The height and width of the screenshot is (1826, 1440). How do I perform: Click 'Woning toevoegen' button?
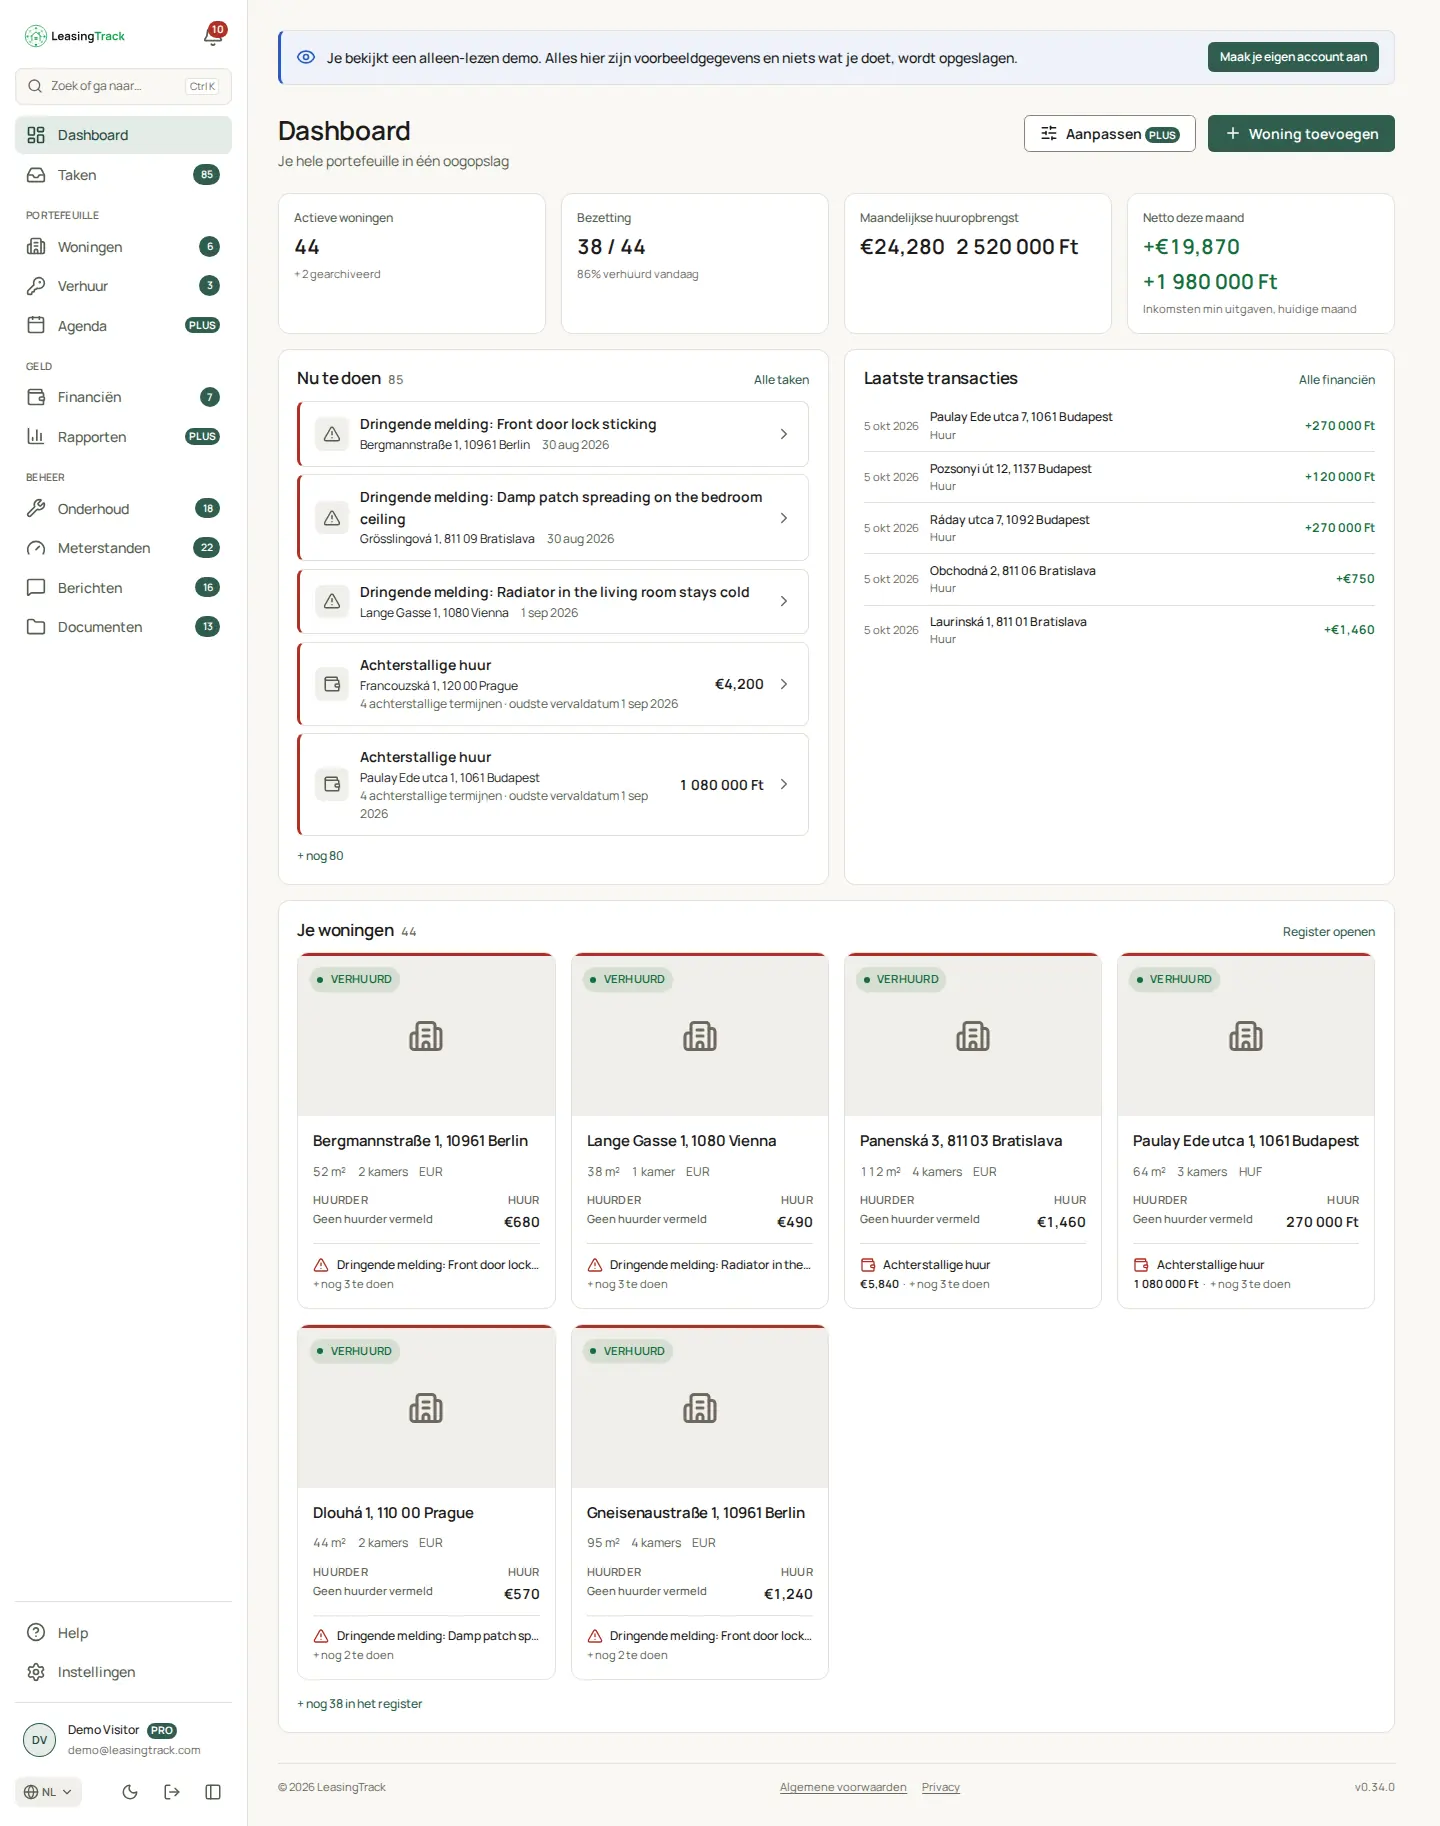1301,134
